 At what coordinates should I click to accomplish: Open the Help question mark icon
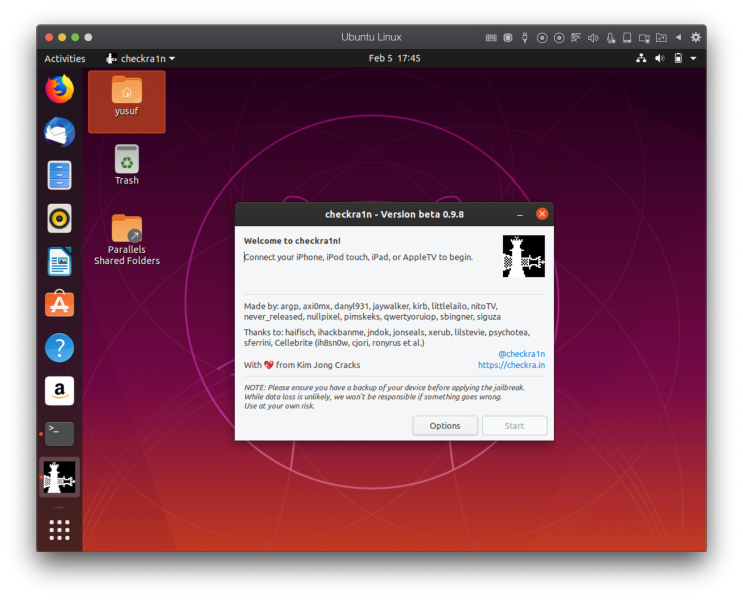point(59,348)
